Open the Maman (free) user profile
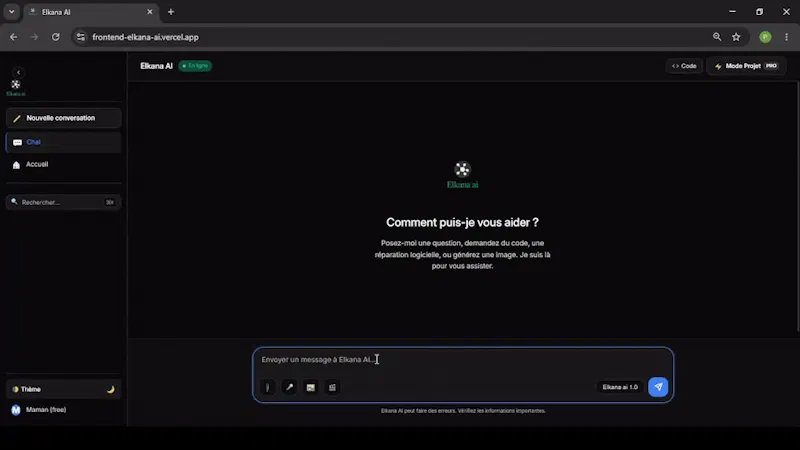The width and height of the screenshot is (800, 450). point(64,410)
